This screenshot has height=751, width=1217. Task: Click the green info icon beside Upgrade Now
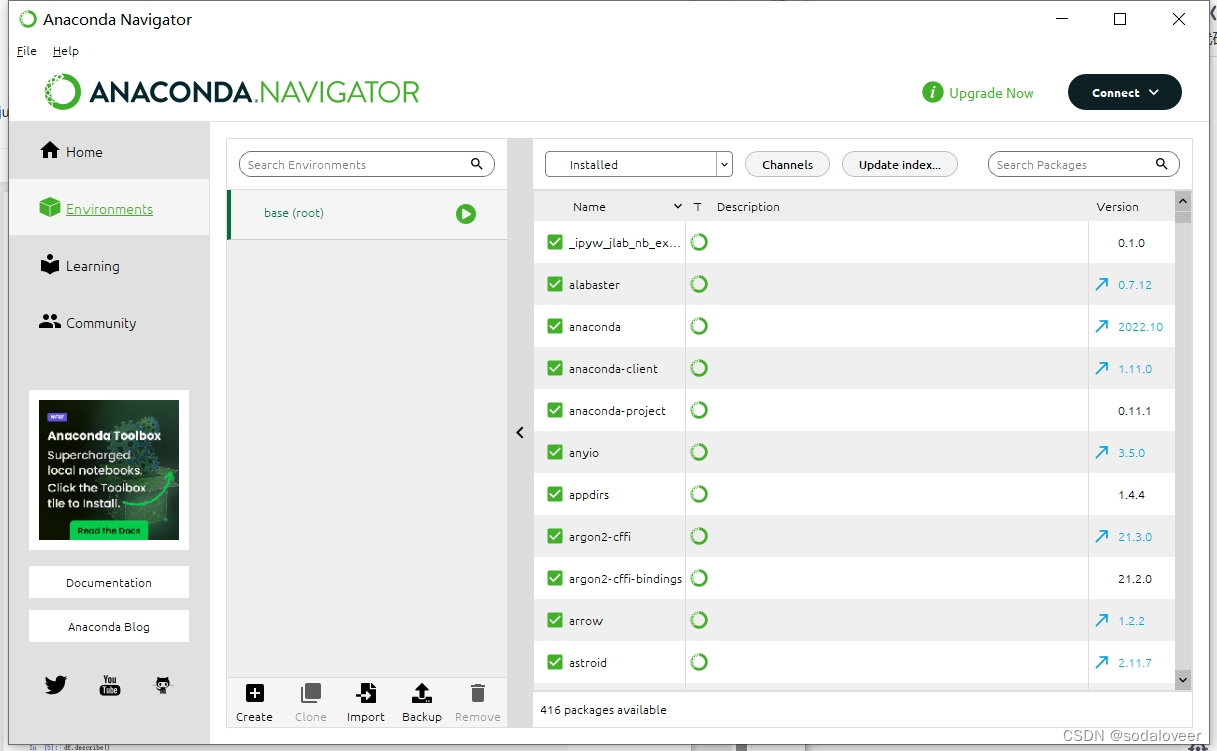[x=933, y=93]
